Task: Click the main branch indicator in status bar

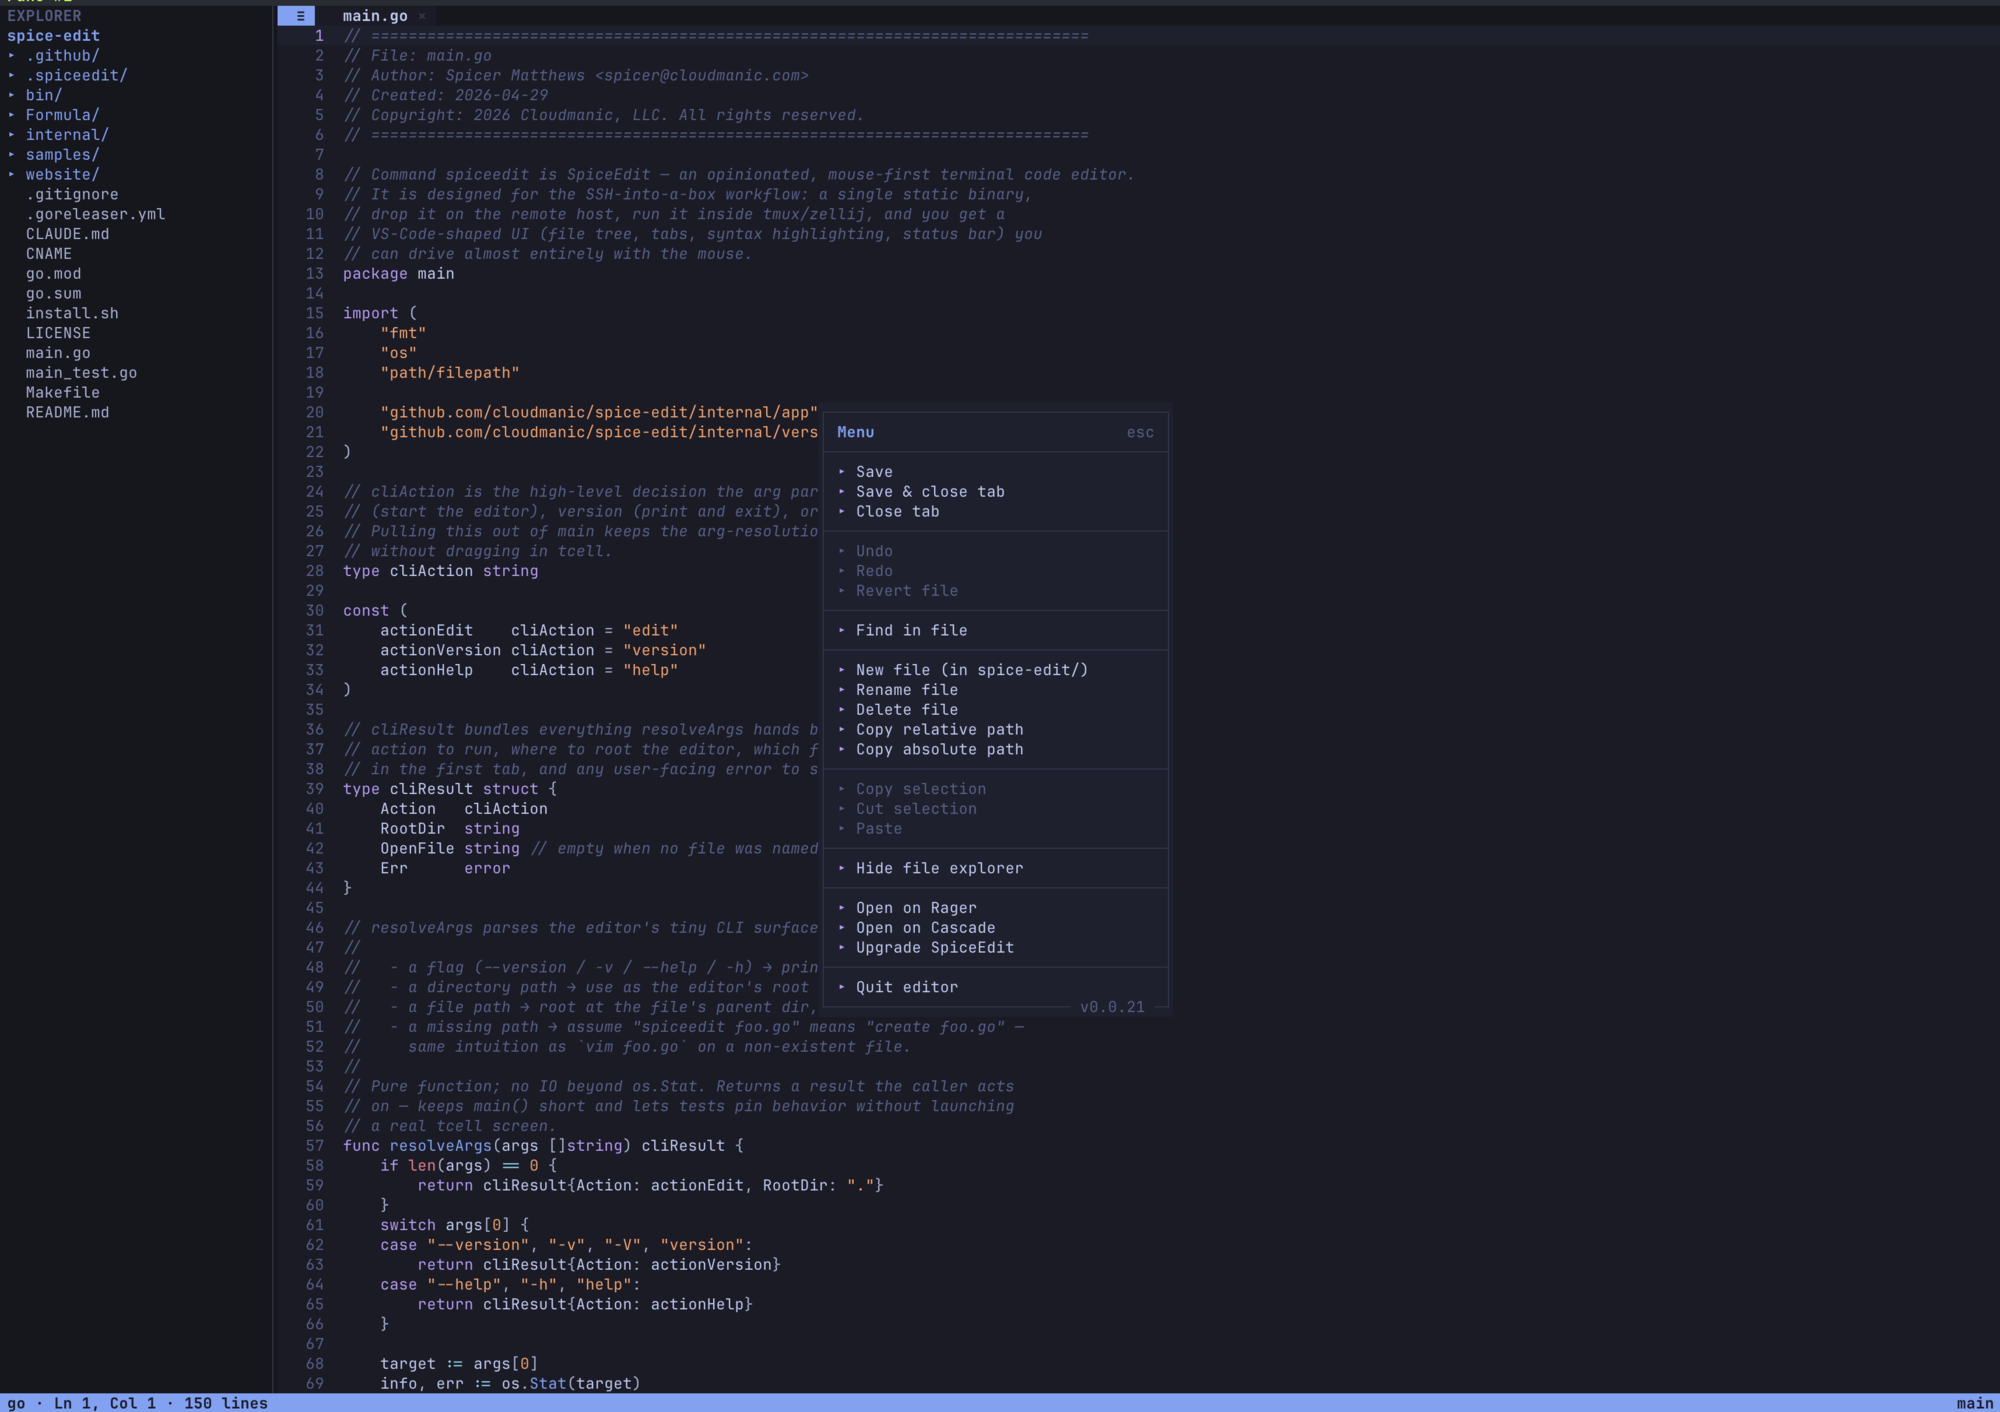Action: 1974,1403
